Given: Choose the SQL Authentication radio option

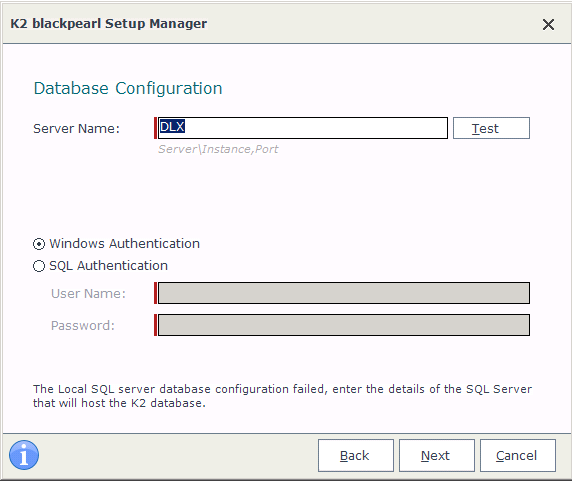Looking at the screenshot, I should [39, 266].
